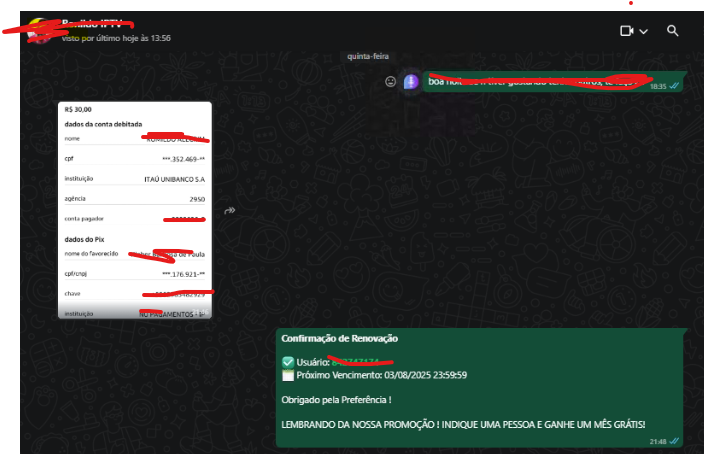704x454 pixels.
Task: Open search in conversation magnifier icon
Action: click(673, 31)
